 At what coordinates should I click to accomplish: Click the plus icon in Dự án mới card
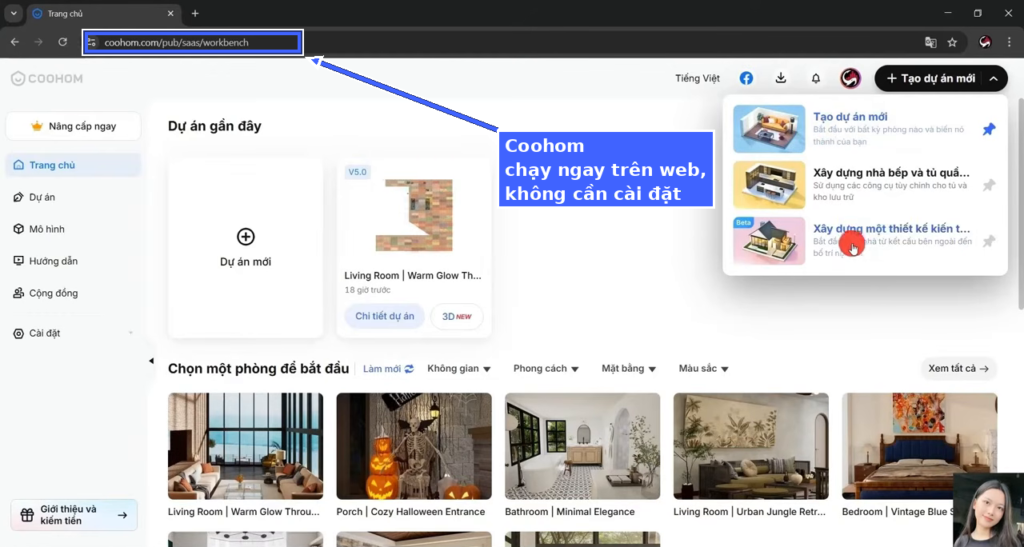tap(246, 236)
